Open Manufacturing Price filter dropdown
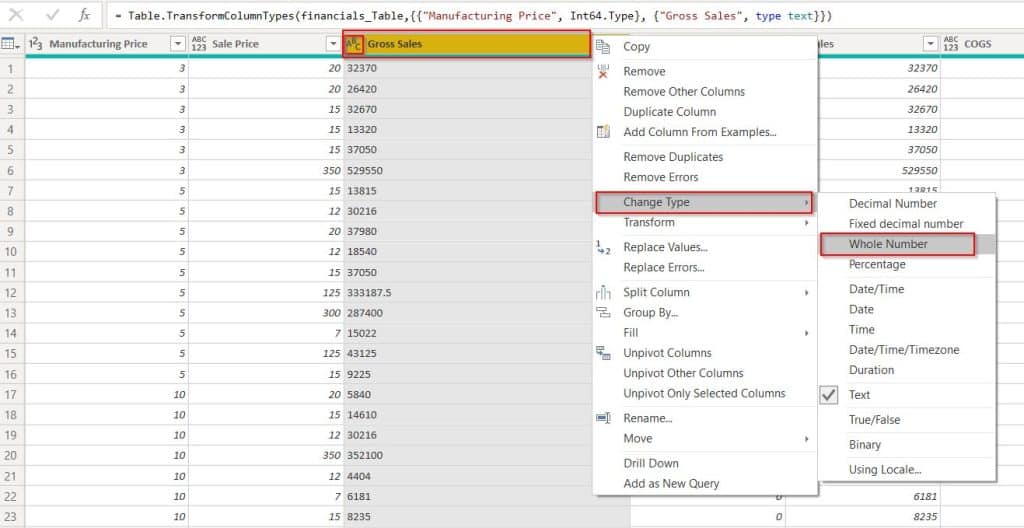Viewport: 1024px width, 528px height. [x=178, y=44]
